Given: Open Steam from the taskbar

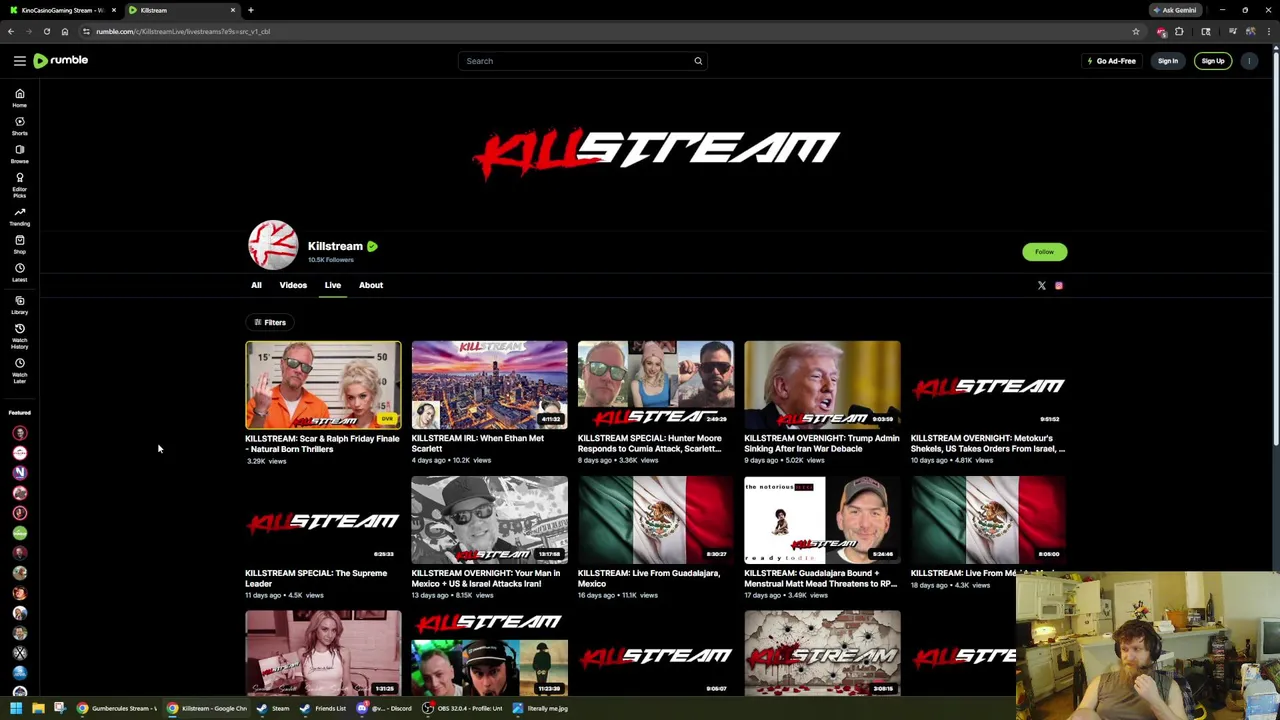Looking at the screenshot, I should (272, 708).
